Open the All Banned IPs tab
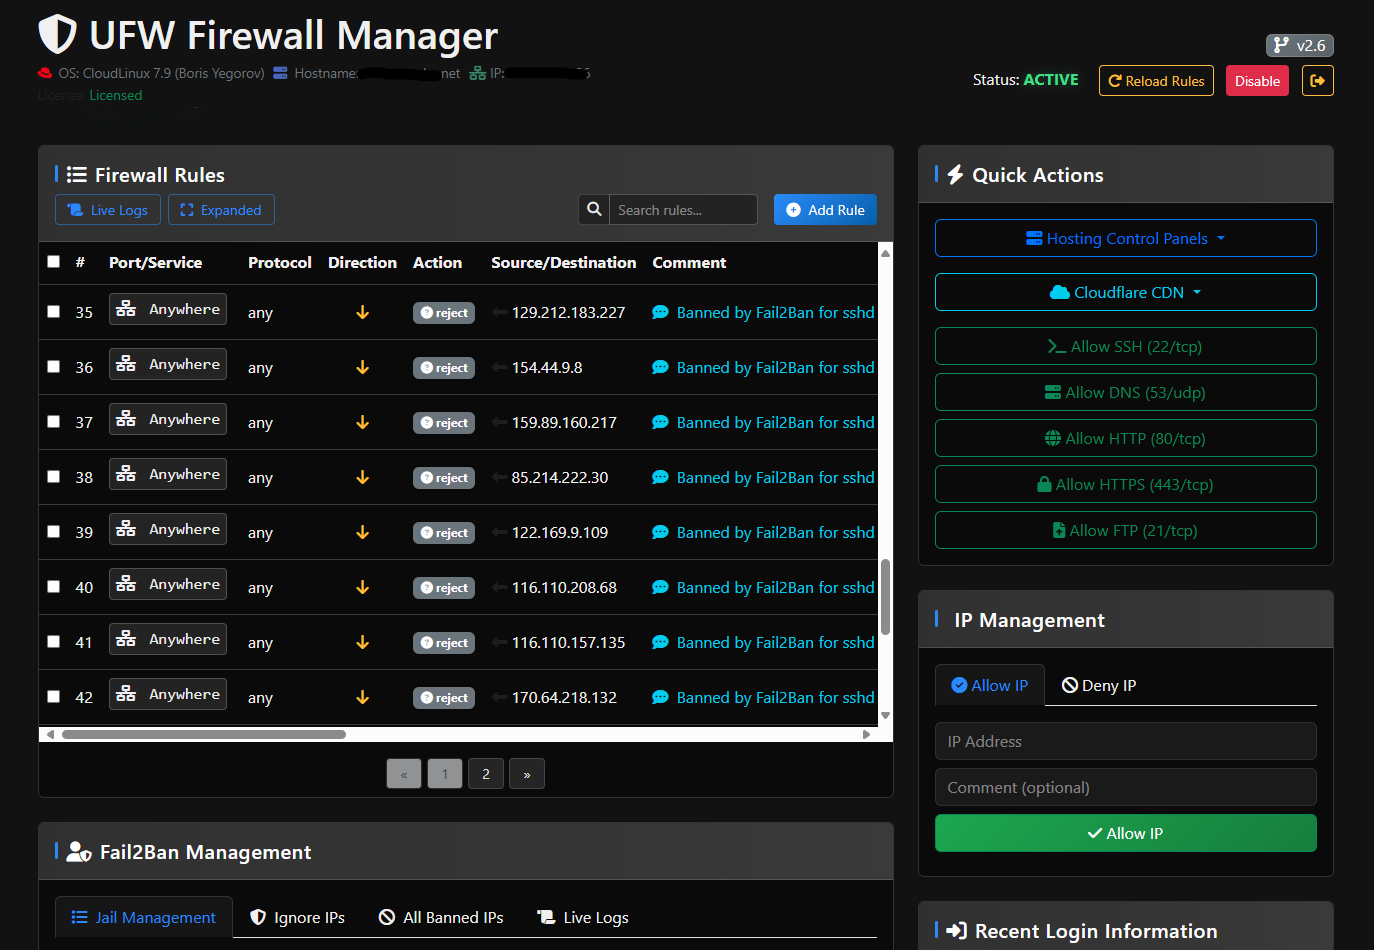The width and height of the screenshot is (1374, 950). click(x=441, y=917)
